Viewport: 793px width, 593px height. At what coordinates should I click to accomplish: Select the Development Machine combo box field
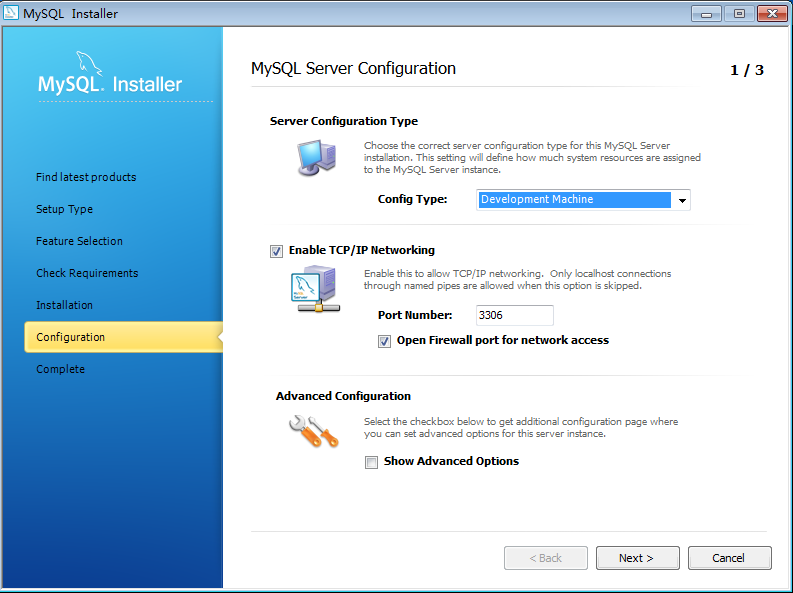pyautogui.click(x=583, y=200)
